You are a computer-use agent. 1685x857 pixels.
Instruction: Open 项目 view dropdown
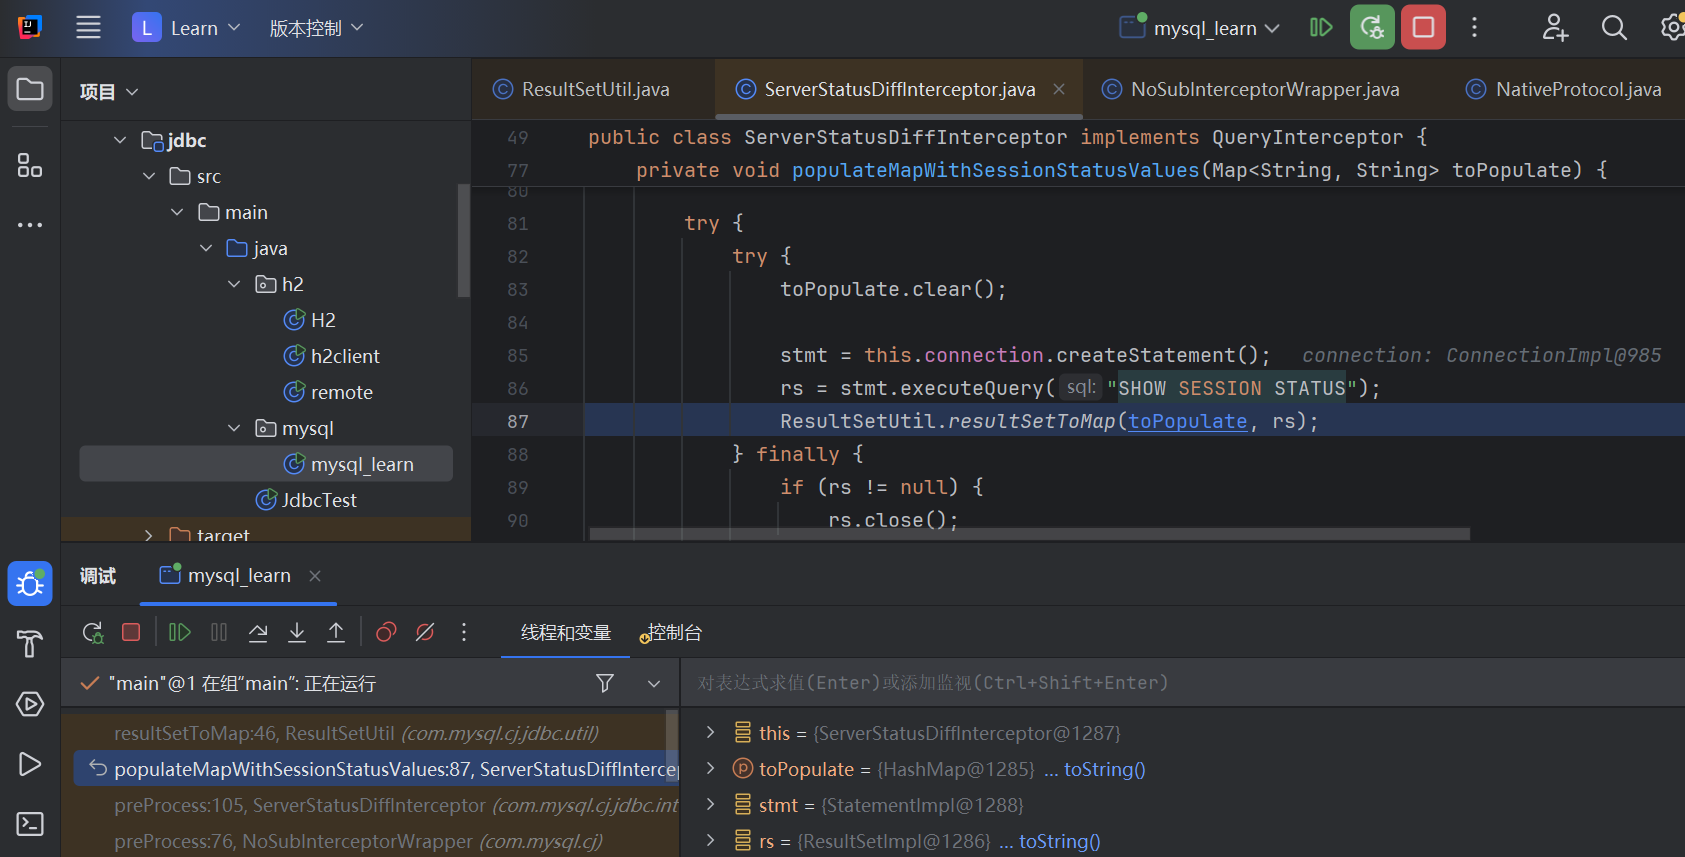[109, 92]
